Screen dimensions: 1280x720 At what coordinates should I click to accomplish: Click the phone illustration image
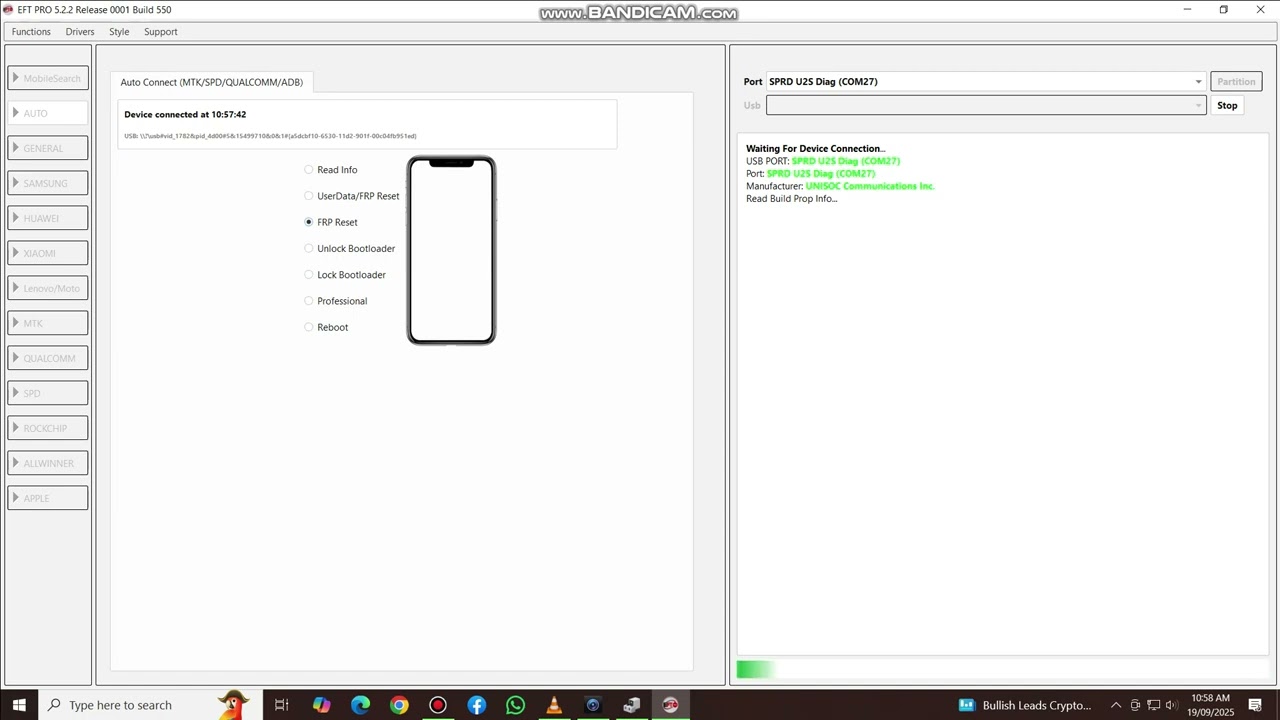point(451,250)
